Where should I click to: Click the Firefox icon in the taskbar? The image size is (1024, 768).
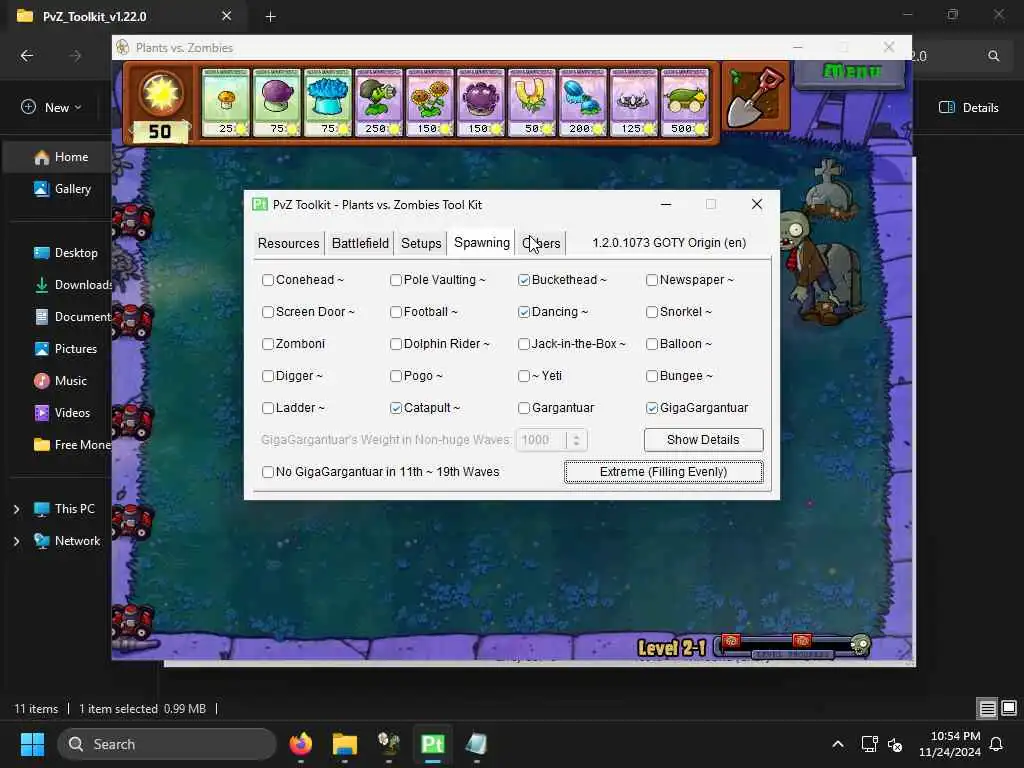pos(301,744)
